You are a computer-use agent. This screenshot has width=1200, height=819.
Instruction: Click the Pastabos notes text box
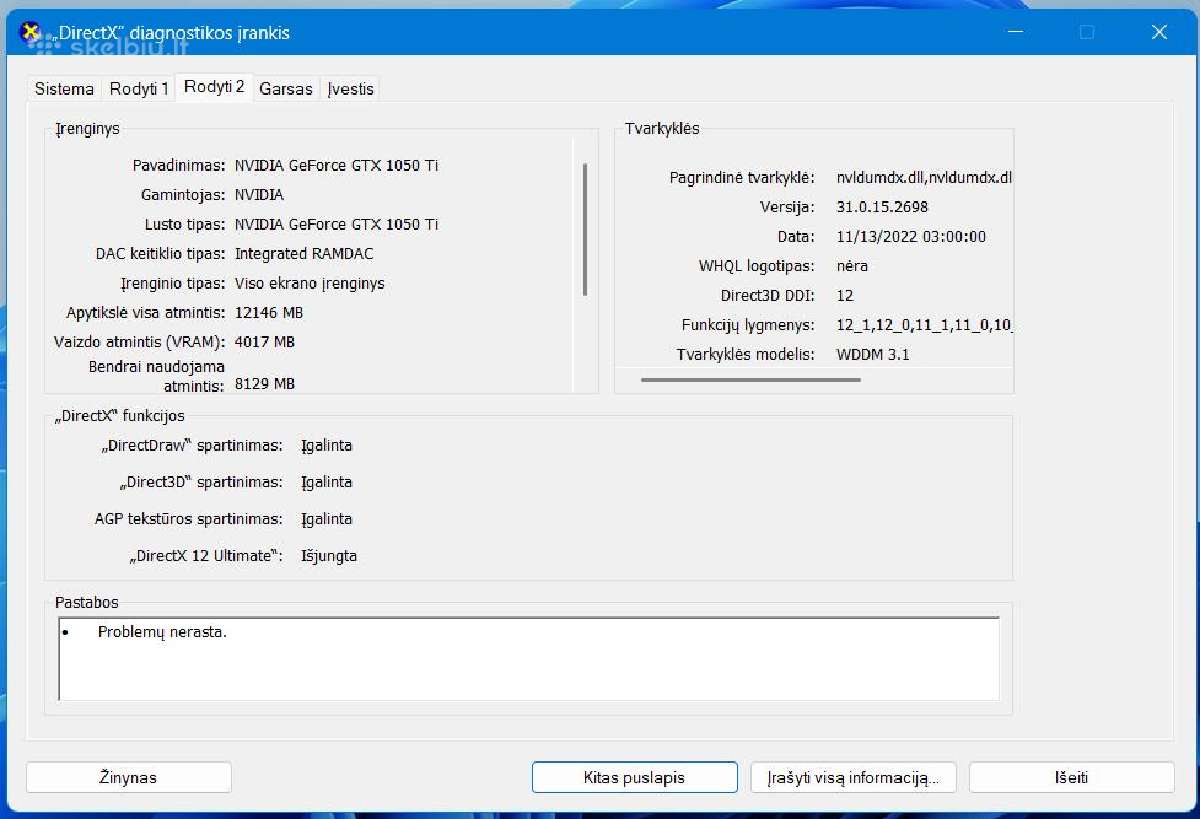point(529,658)
